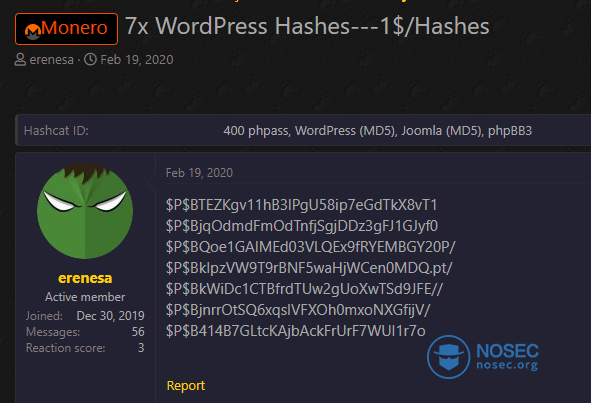Open erenesa's green avatar profile picture
Screen dimensions: 591x403
85,211
